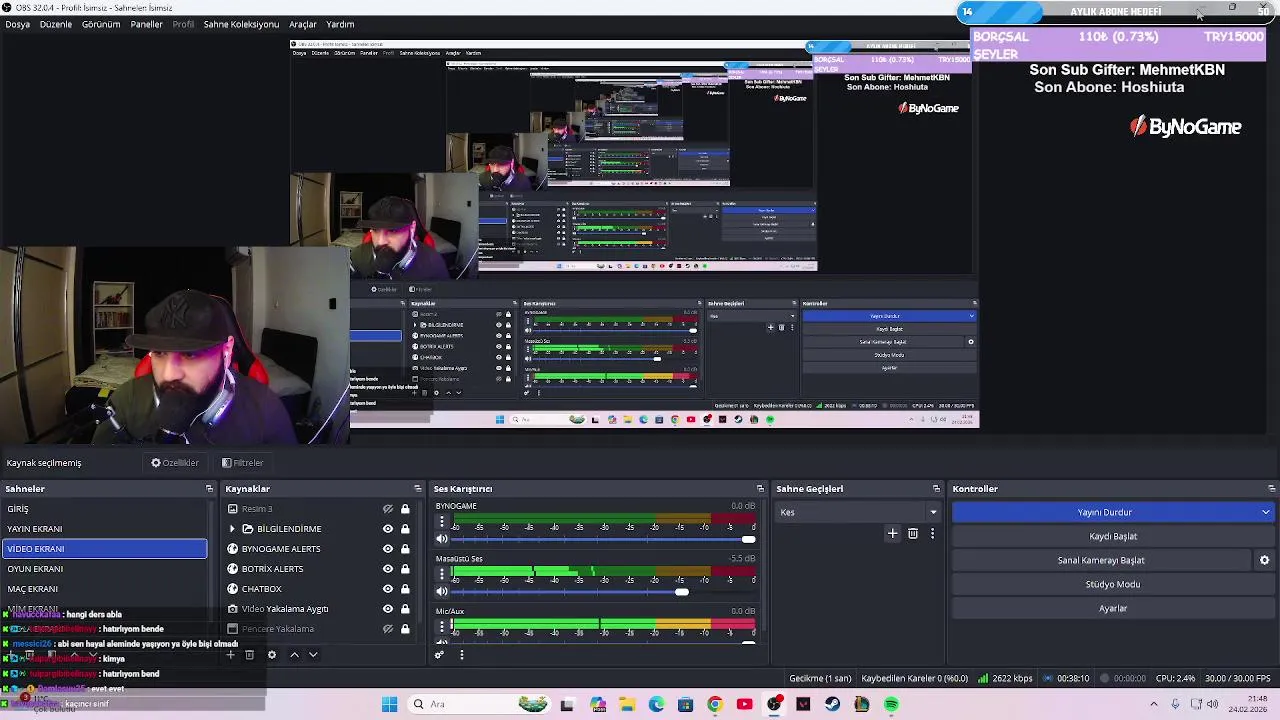Select the MAÇ EKRANI scene
Viewport: 1280px width, 720px height.
click(x=104, y=589)
